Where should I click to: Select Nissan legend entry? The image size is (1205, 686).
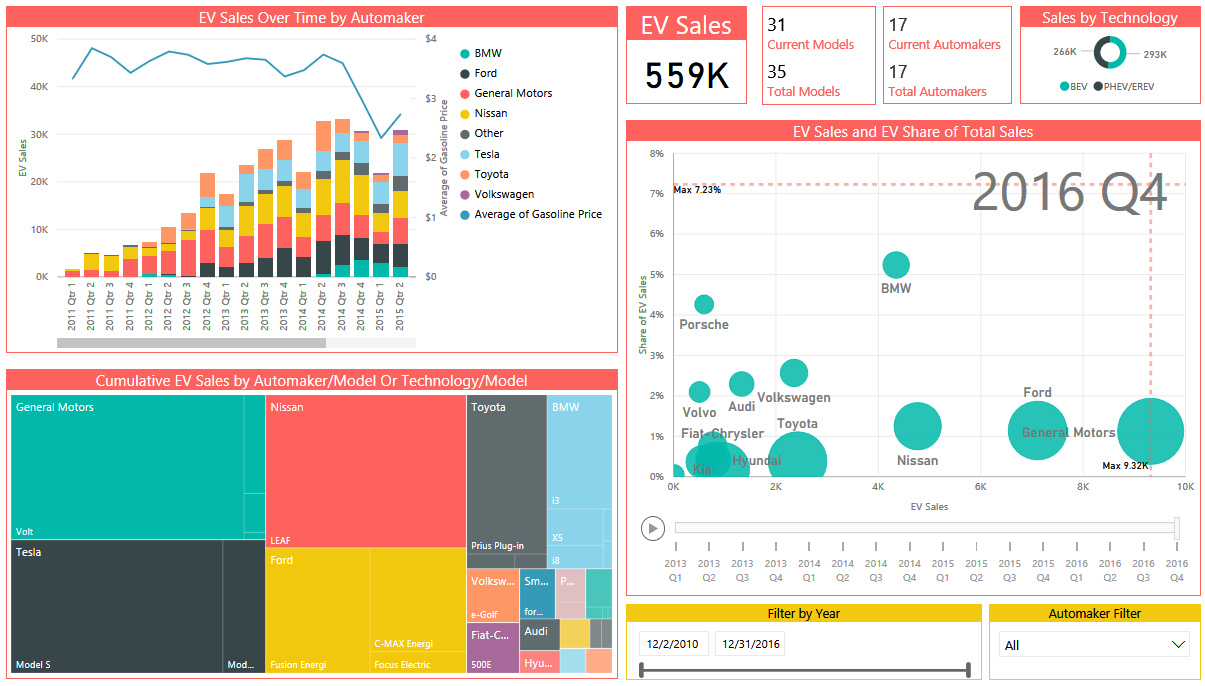(483, 113)
